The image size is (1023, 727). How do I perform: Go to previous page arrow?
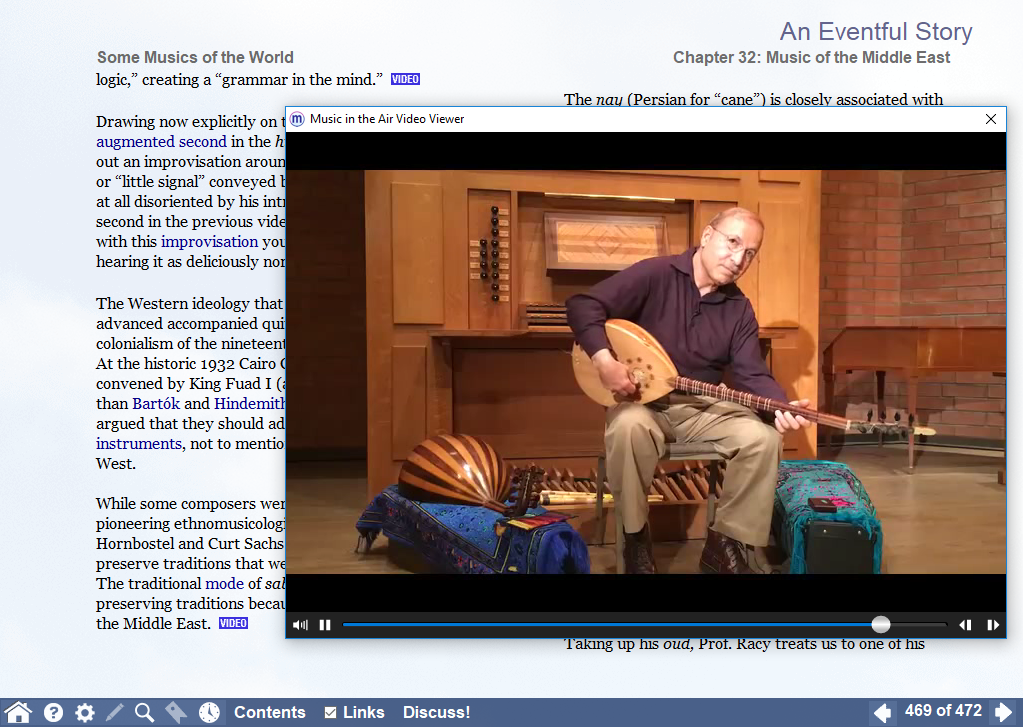(882, 712)
